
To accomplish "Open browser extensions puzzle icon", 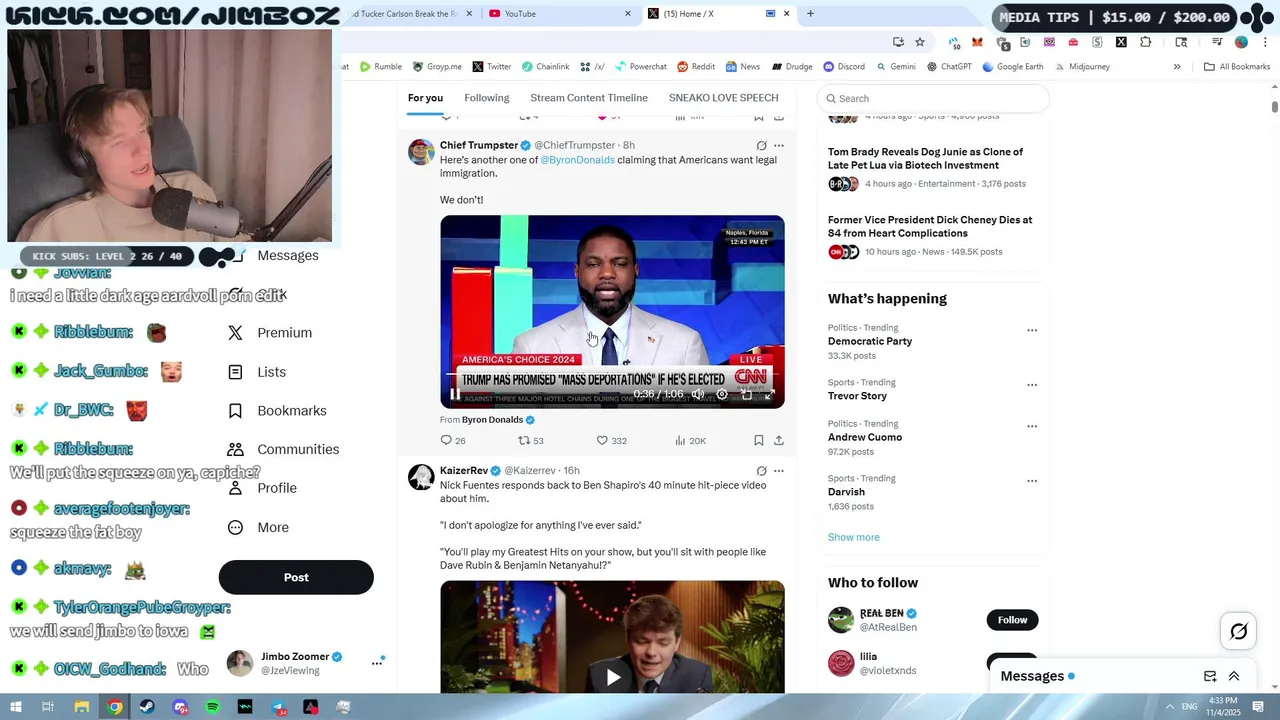I will pos(1145,42).
